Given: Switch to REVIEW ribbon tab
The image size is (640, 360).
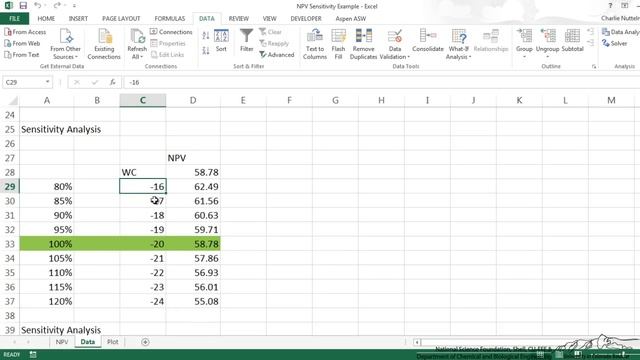Looking at the screenshot, I should [x=239, y=18].
